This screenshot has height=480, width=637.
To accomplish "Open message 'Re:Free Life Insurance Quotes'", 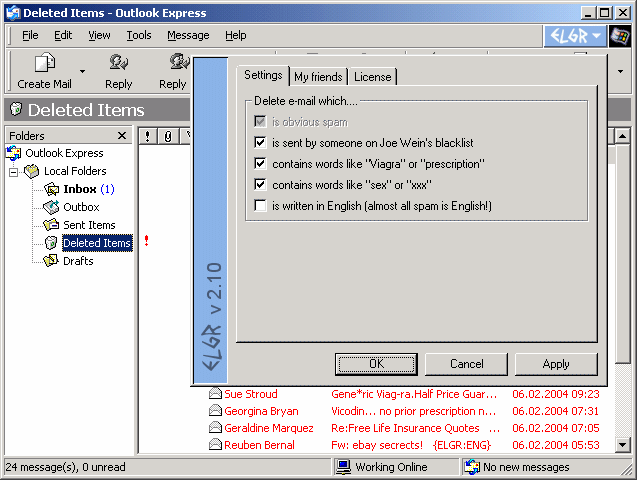I will [405, 428].
